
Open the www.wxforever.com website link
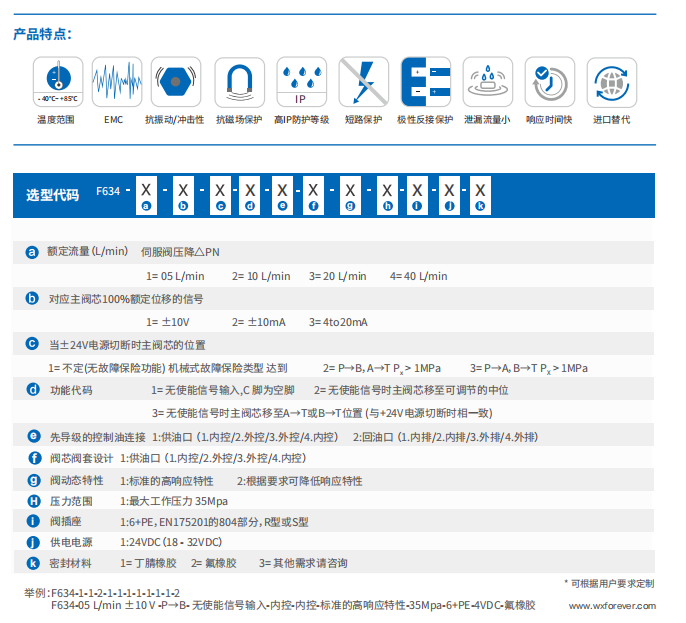point(612,606)
